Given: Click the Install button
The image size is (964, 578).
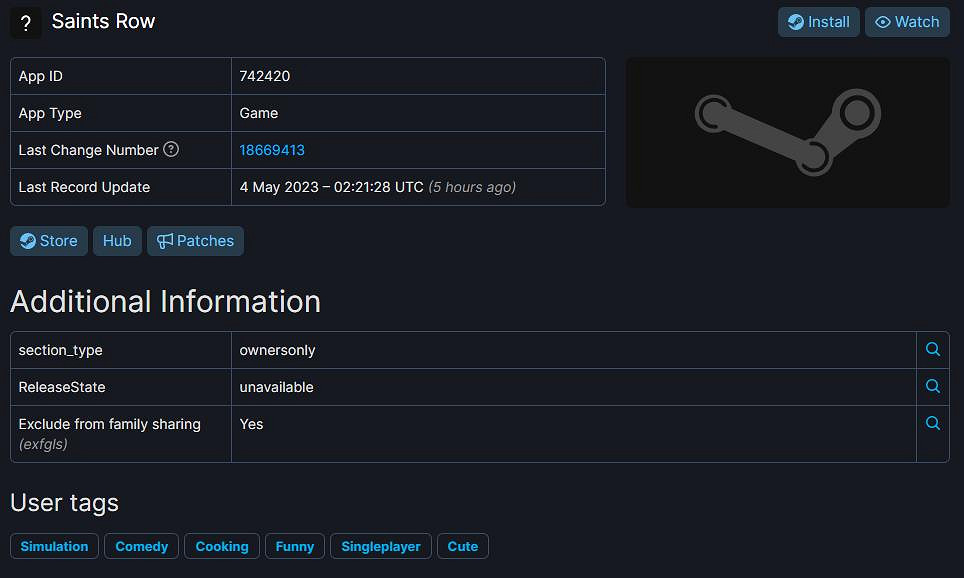Looking at the screenshot, I should [818, 22].
